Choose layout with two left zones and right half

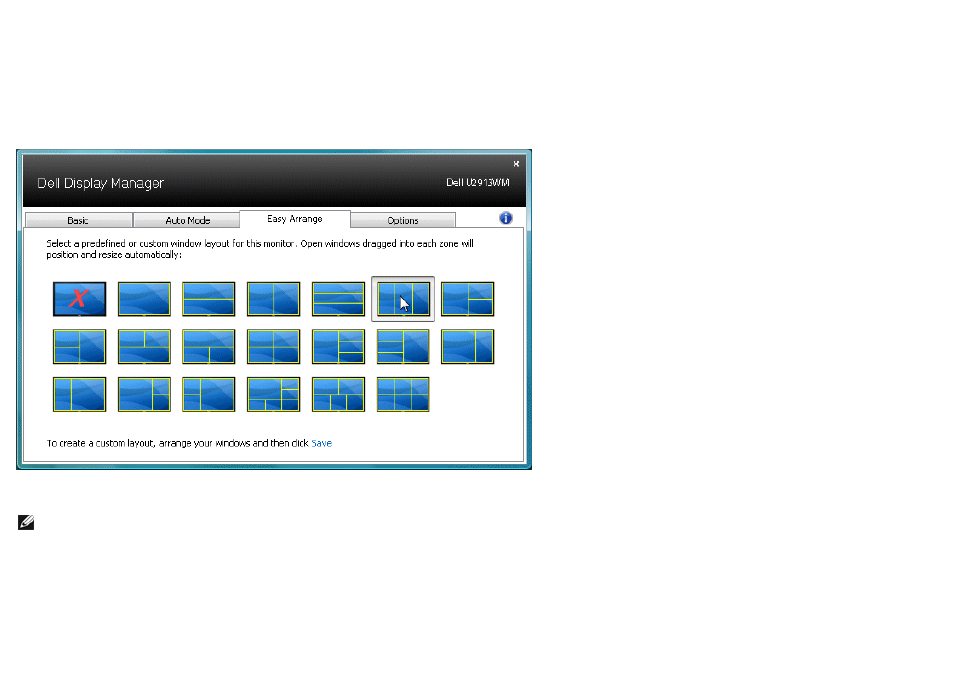[80, 346]
